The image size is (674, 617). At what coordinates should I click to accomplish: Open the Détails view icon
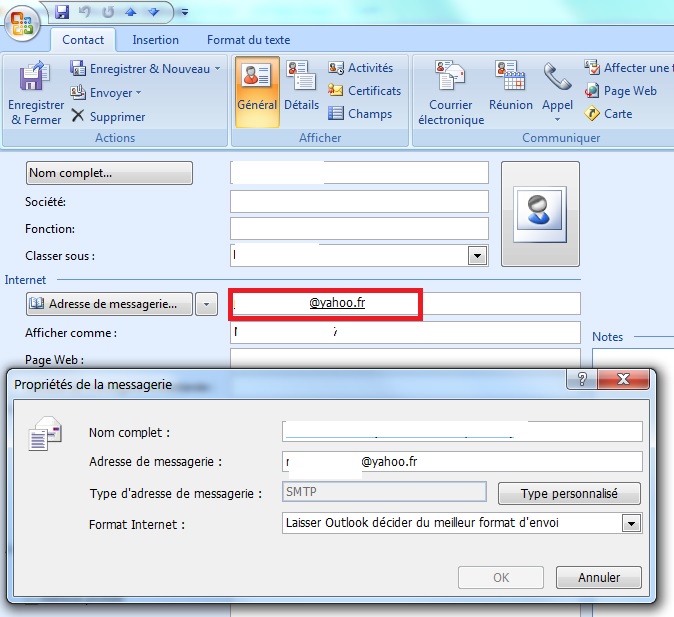click(301, 76)
